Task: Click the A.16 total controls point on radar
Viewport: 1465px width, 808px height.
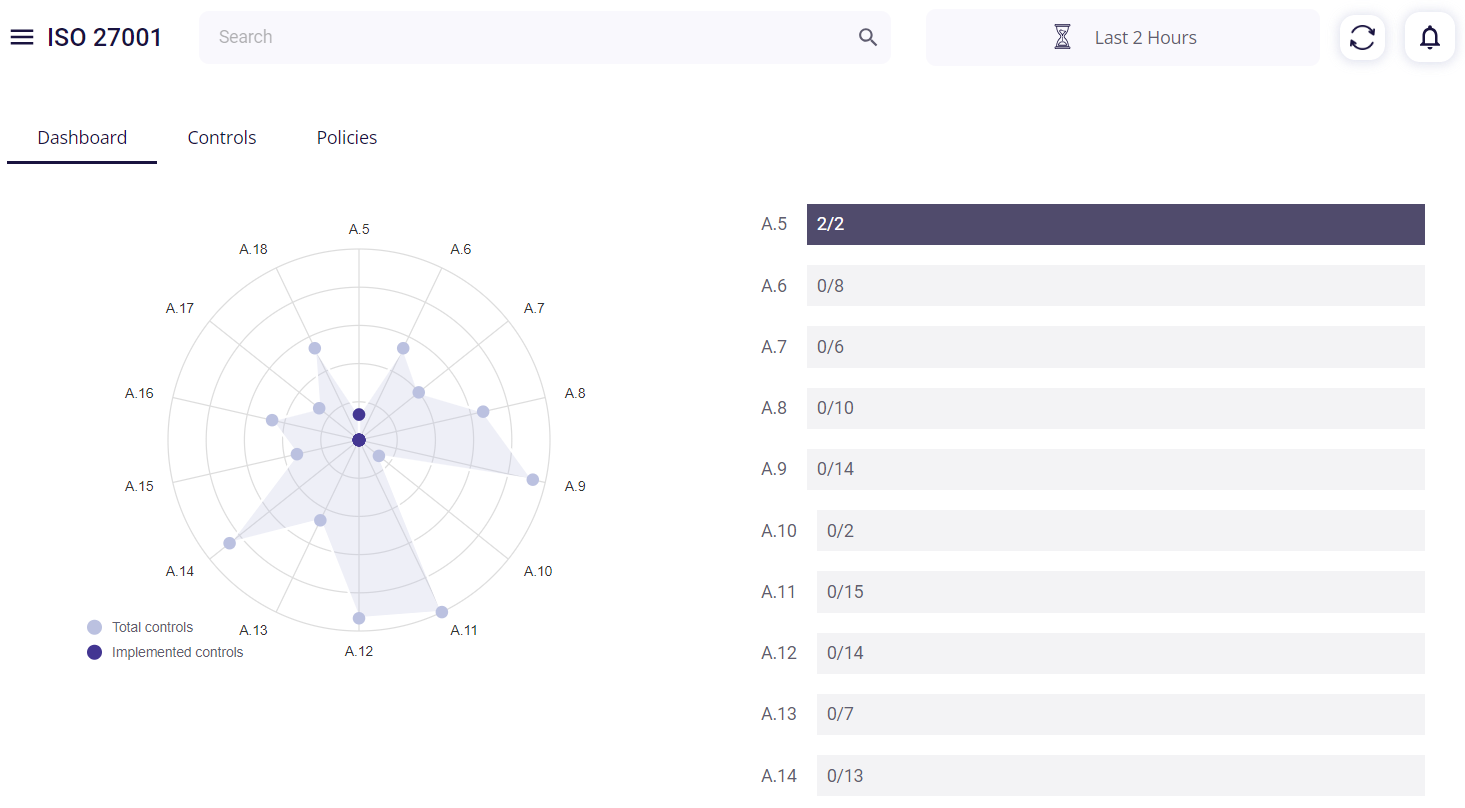Action: click(272, 420)
